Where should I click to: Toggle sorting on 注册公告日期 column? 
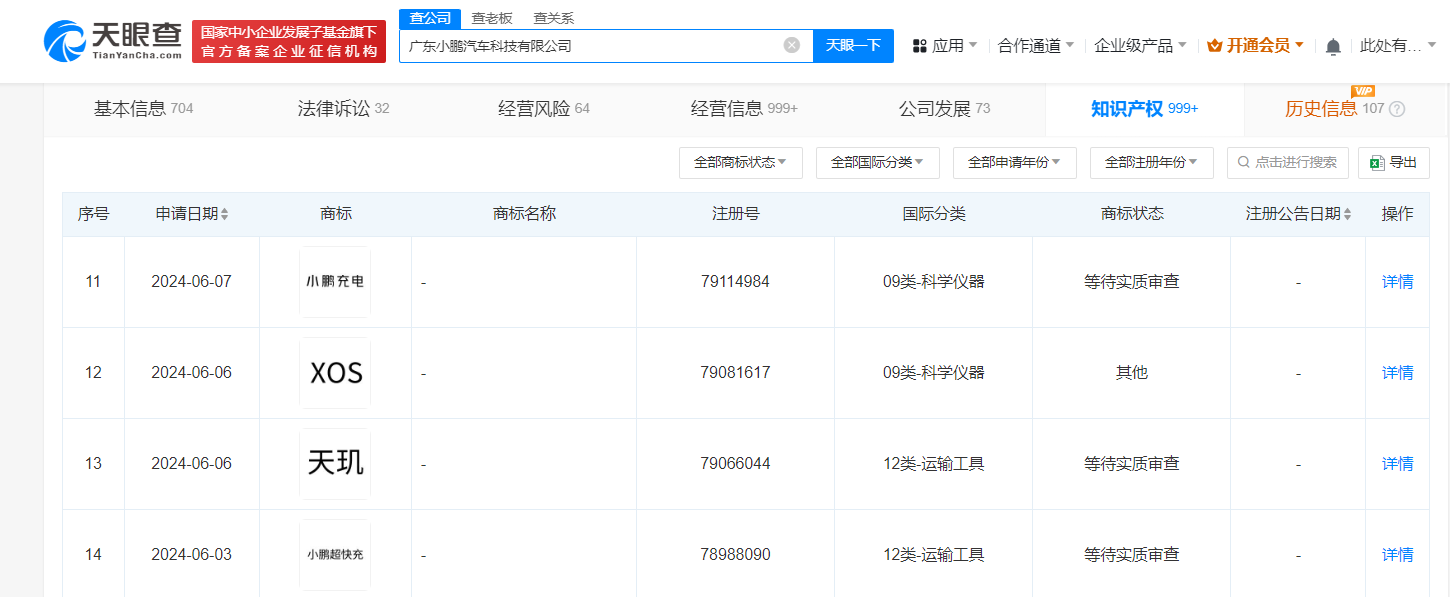(x=1345, y=213)
